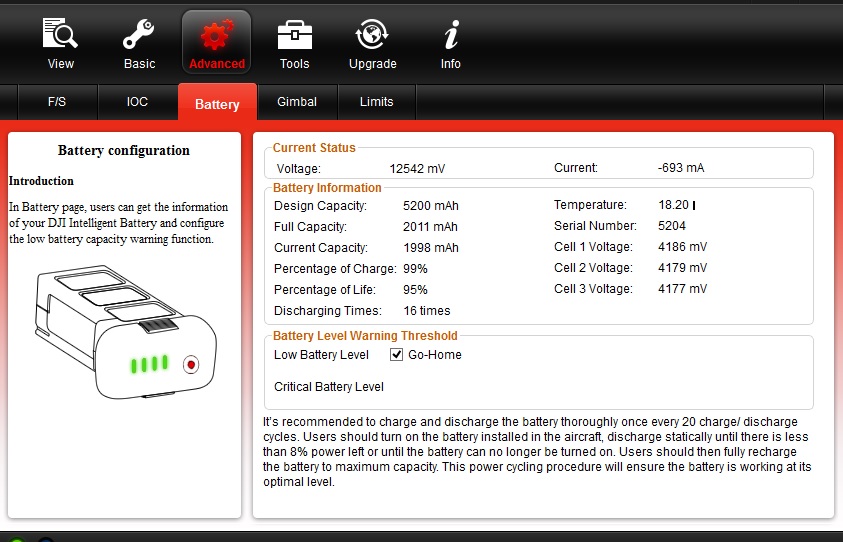Viewport: 843px width, 542px height.
Task: Click the Serial Number value 5204
Action: point(672,226)
